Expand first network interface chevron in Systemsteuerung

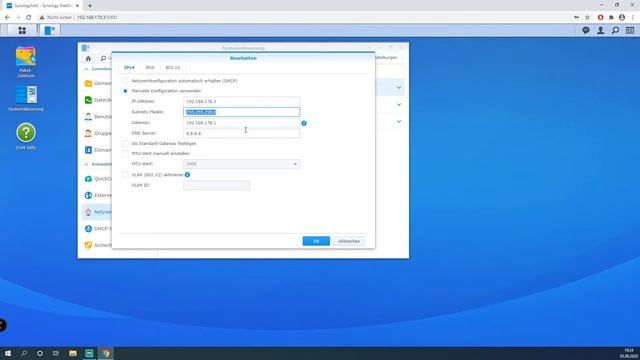point(399,88)
